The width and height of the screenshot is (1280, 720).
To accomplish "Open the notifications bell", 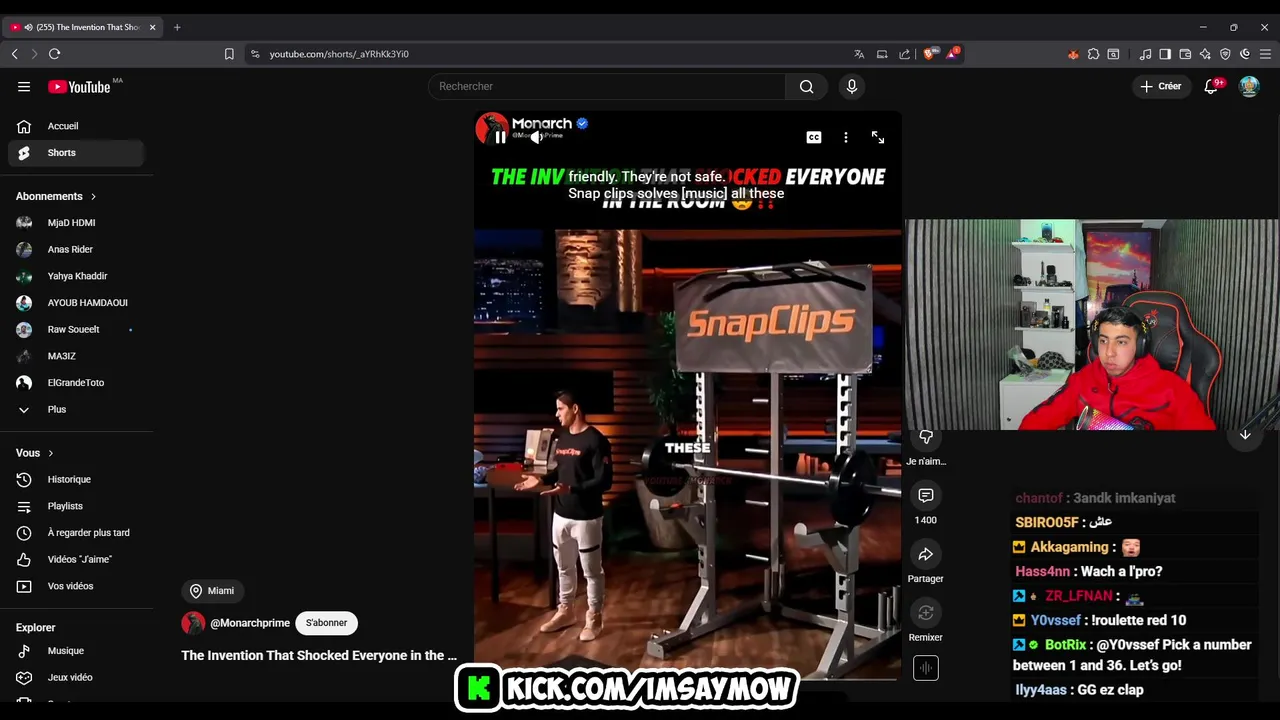I will (x=1211, y=86).
